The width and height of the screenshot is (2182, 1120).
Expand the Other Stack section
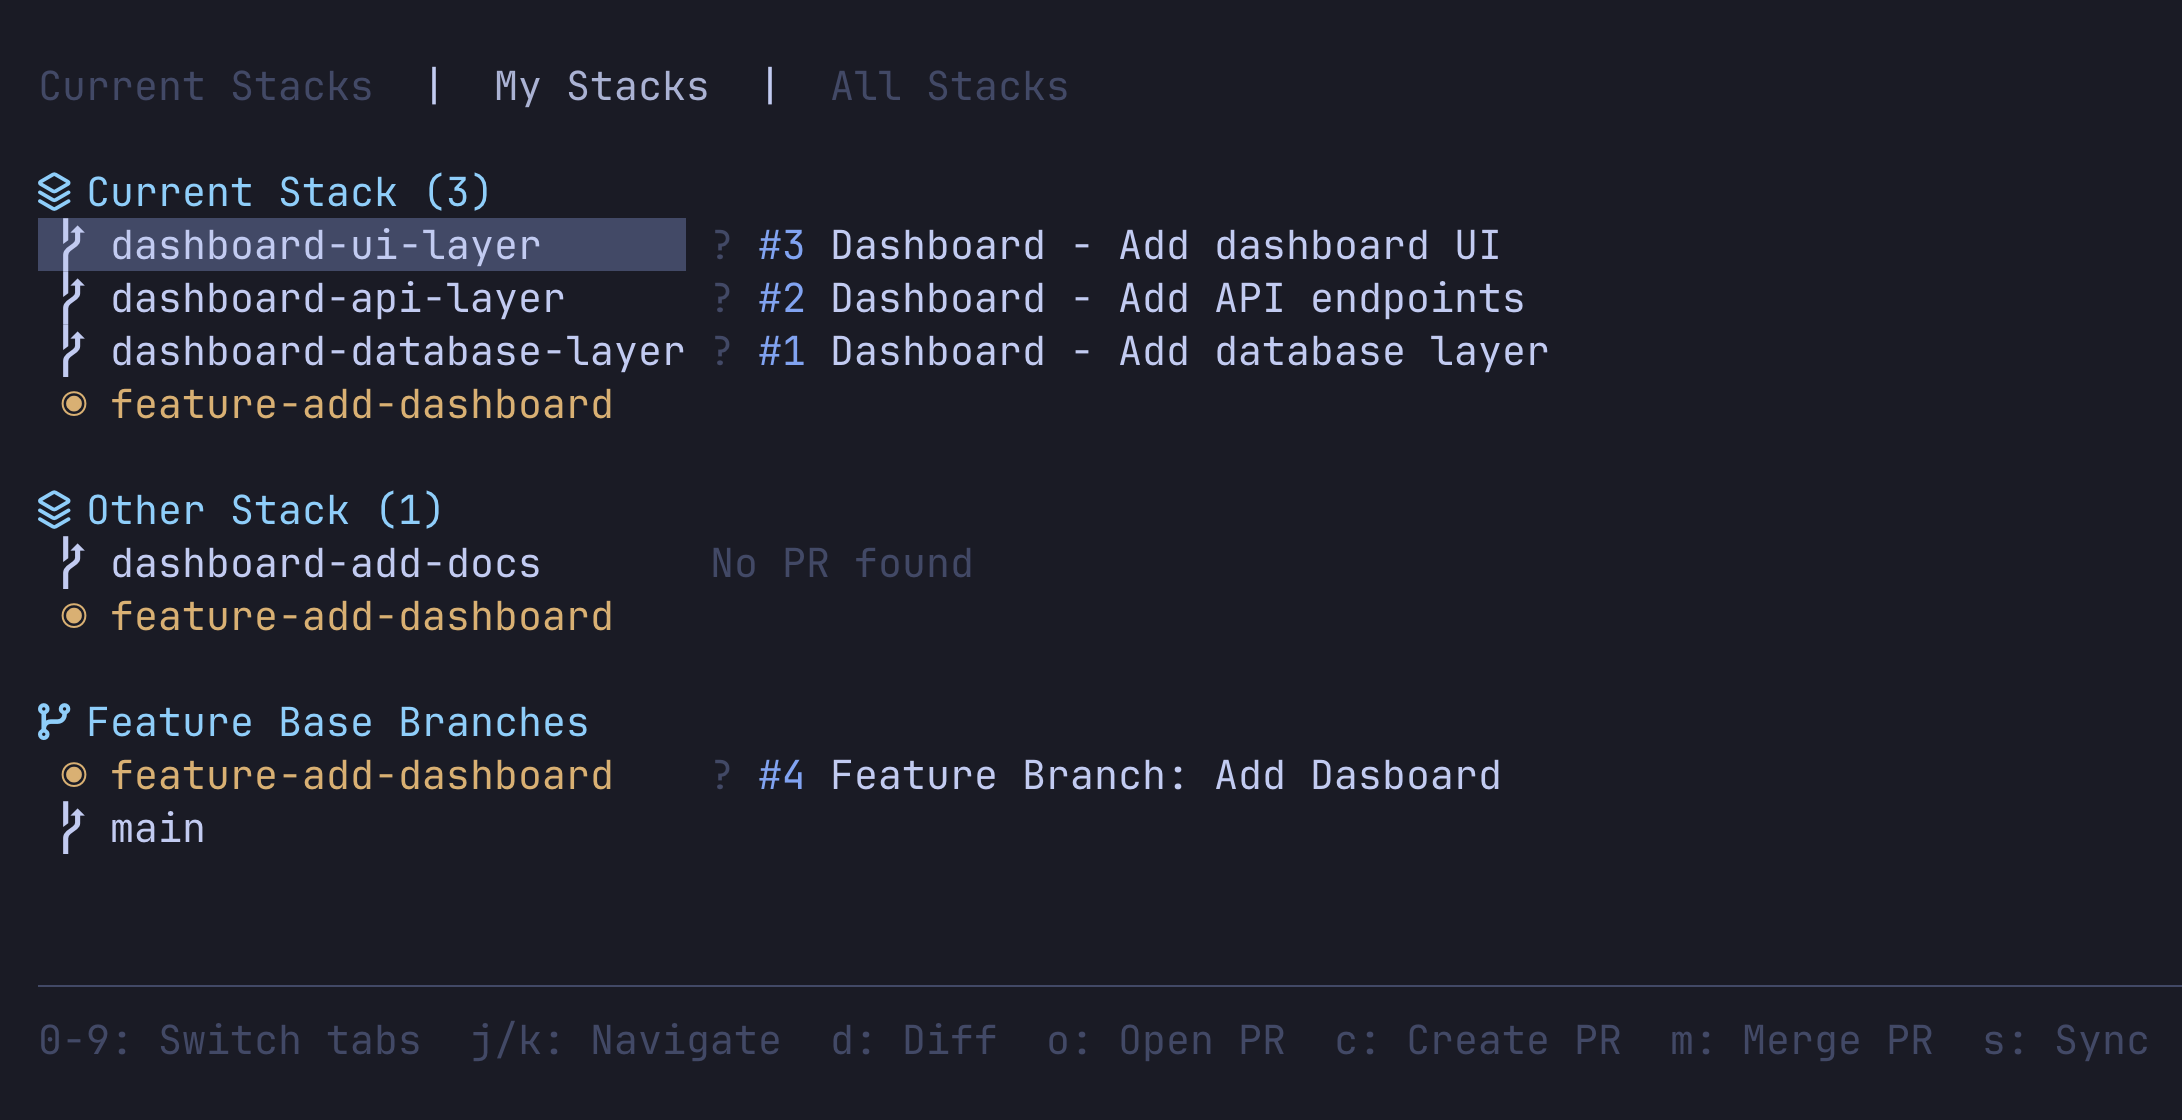[x=263, y=509]
